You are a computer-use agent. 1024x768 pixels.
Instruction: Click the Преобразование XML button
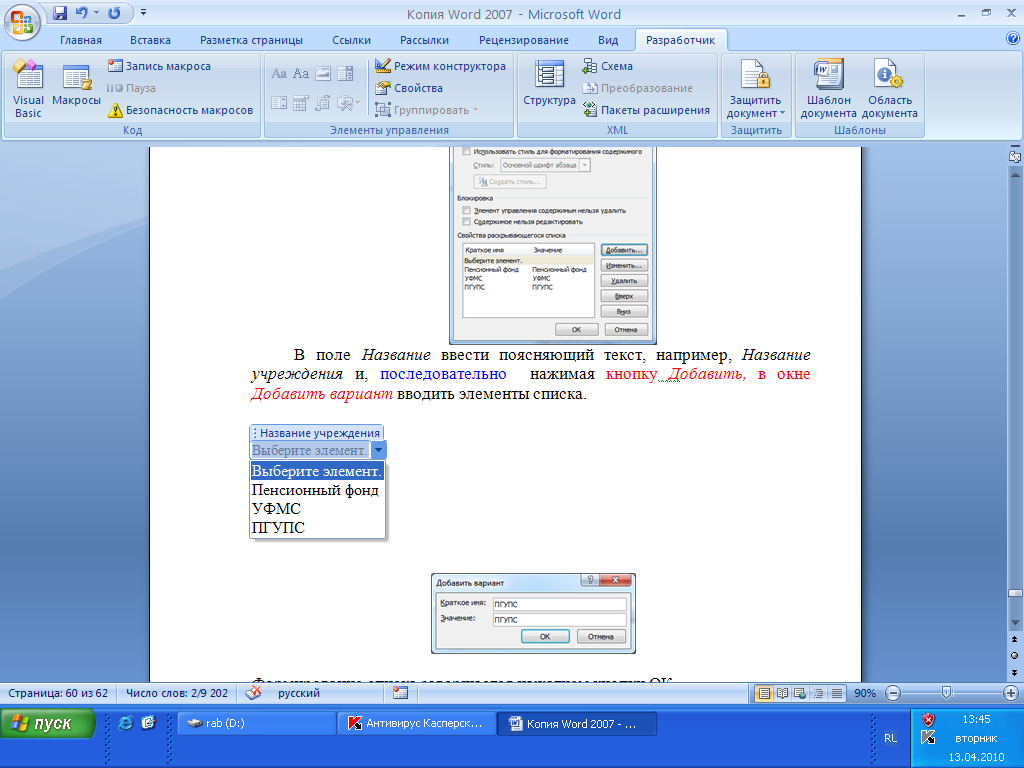click(x=637, y=88)
